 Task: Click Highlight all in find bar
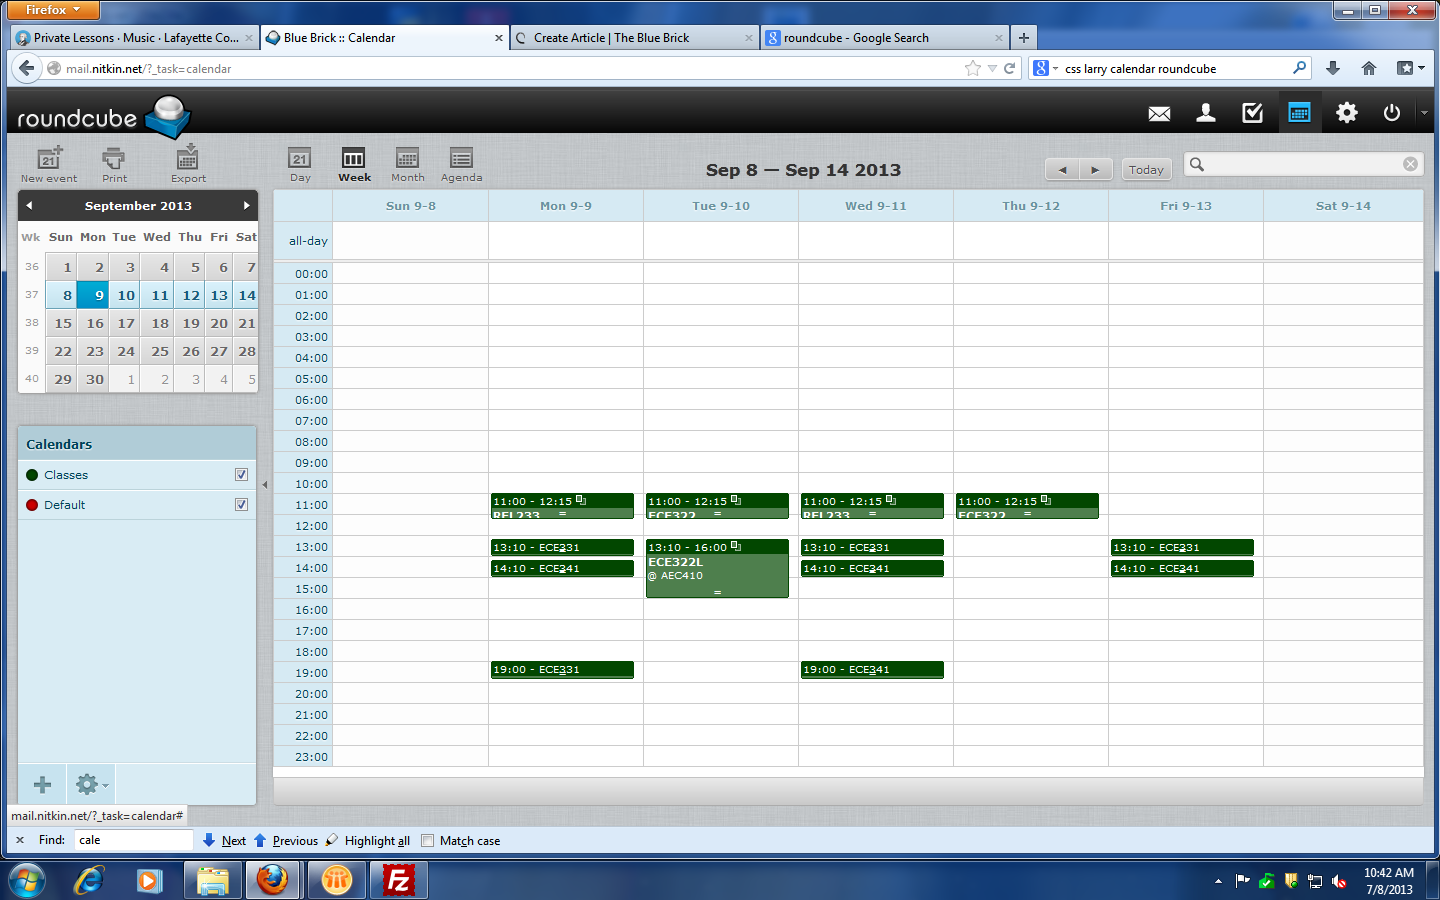click(x=376, y=841)
